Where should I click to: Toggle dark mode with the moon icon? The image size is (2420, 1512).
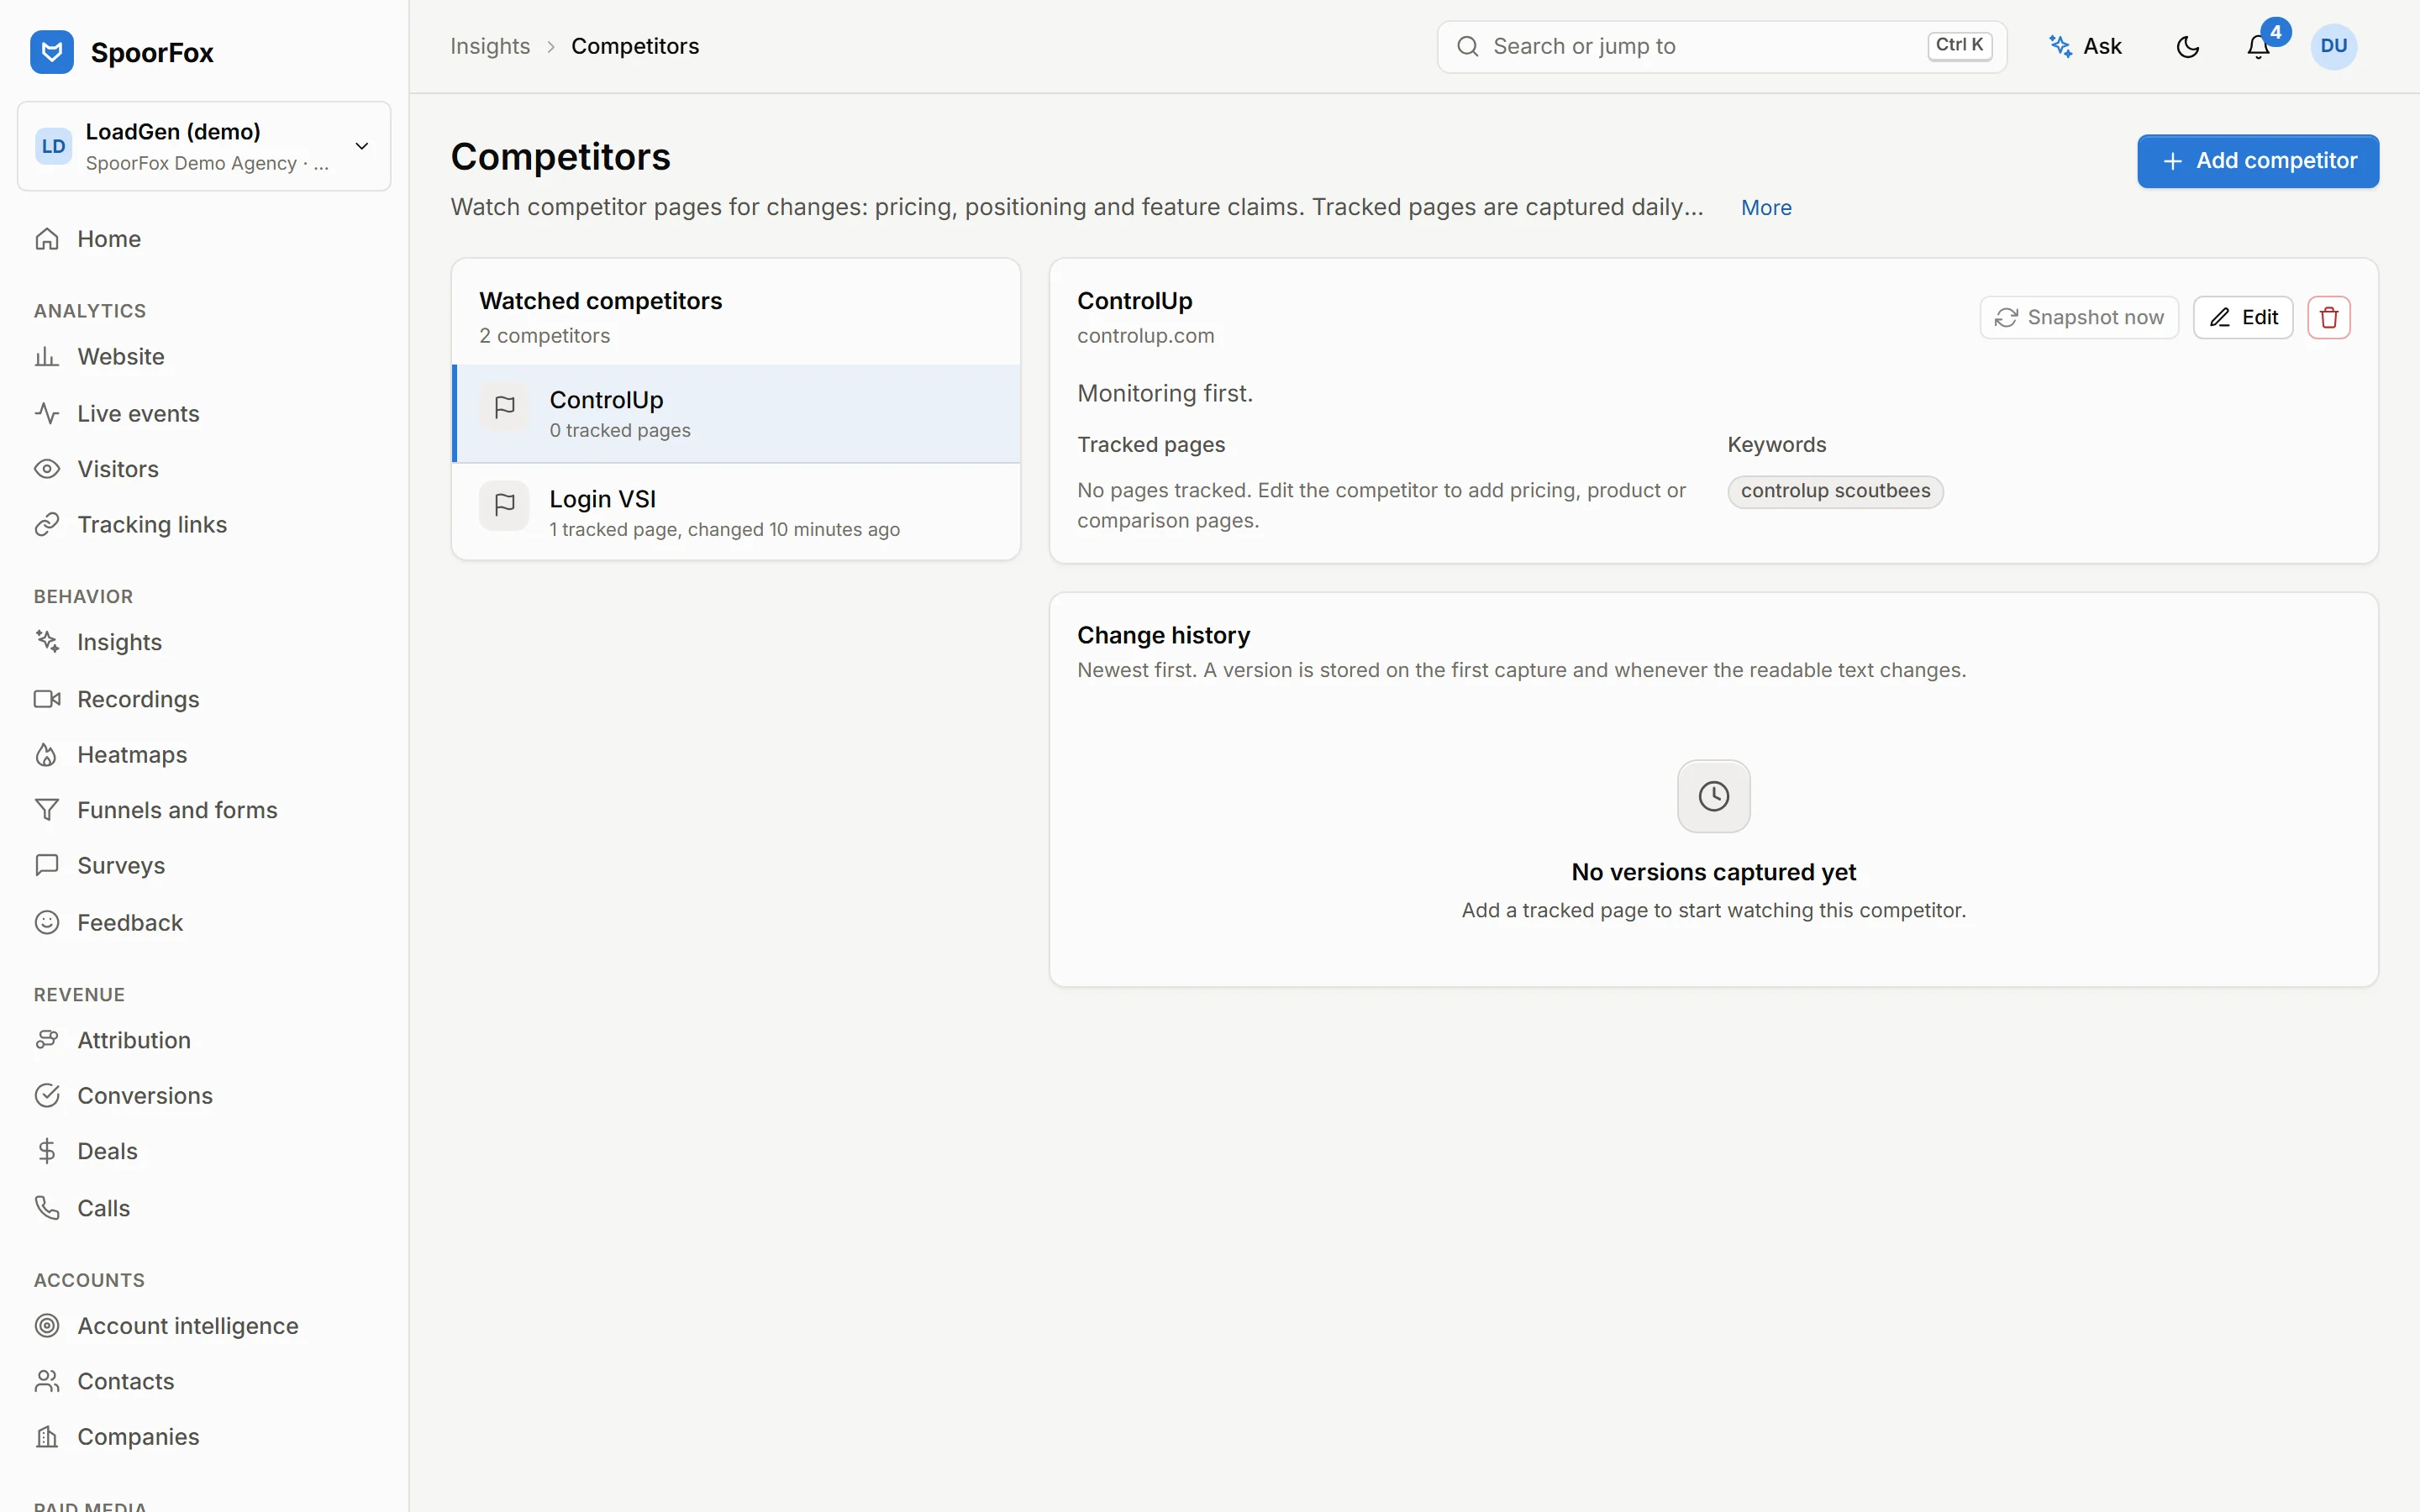point(2188,47)
